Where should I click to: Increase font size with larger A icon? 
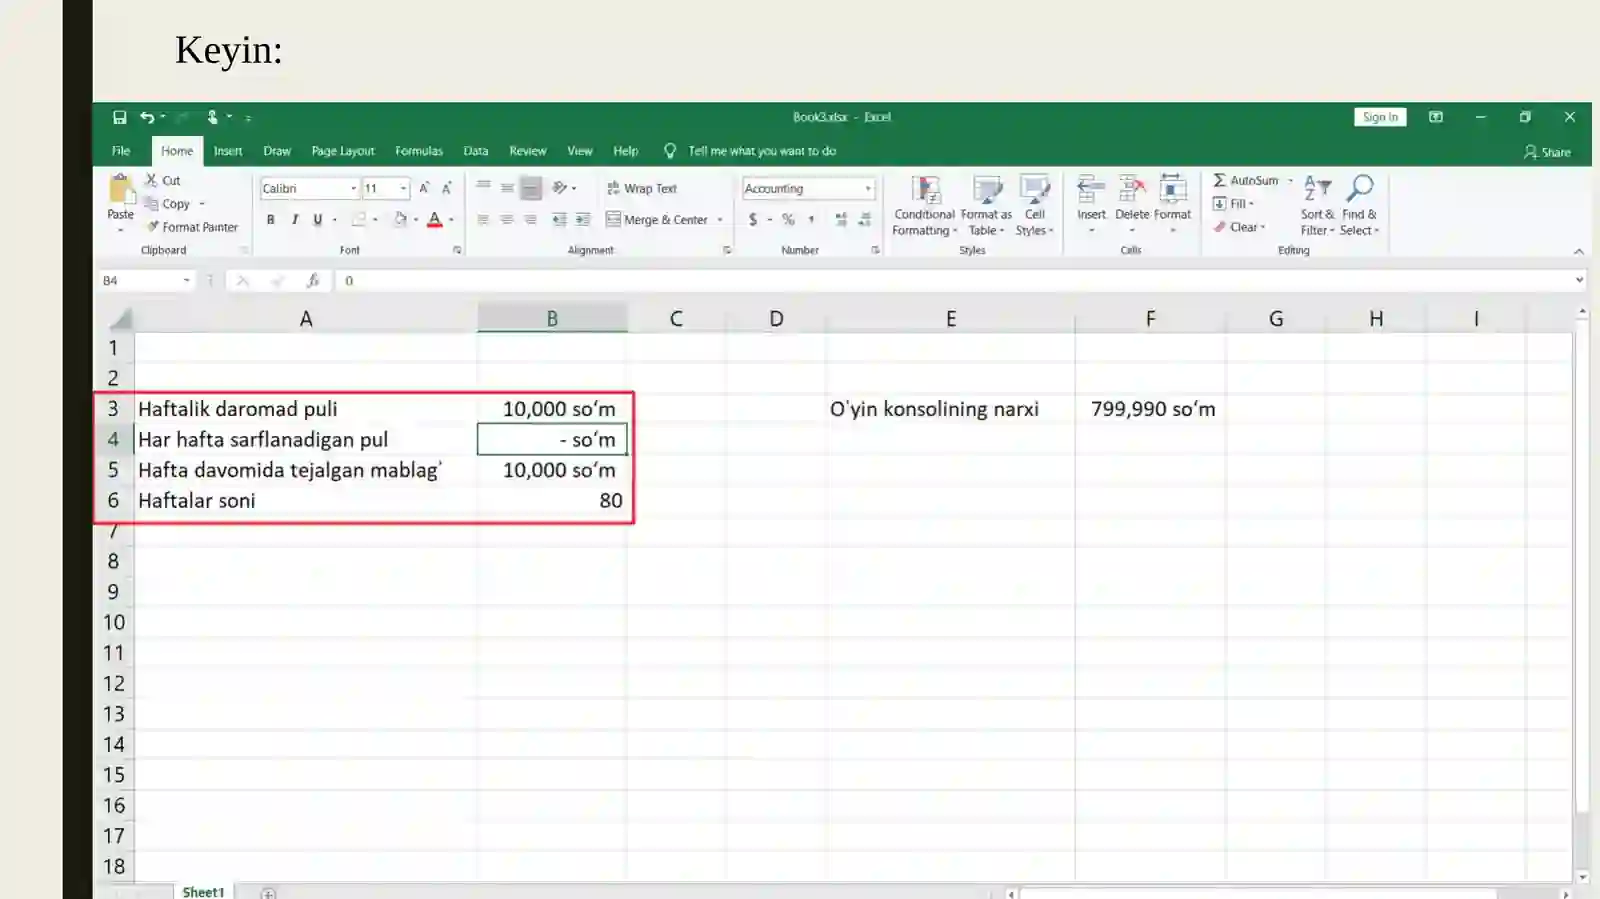424,188
